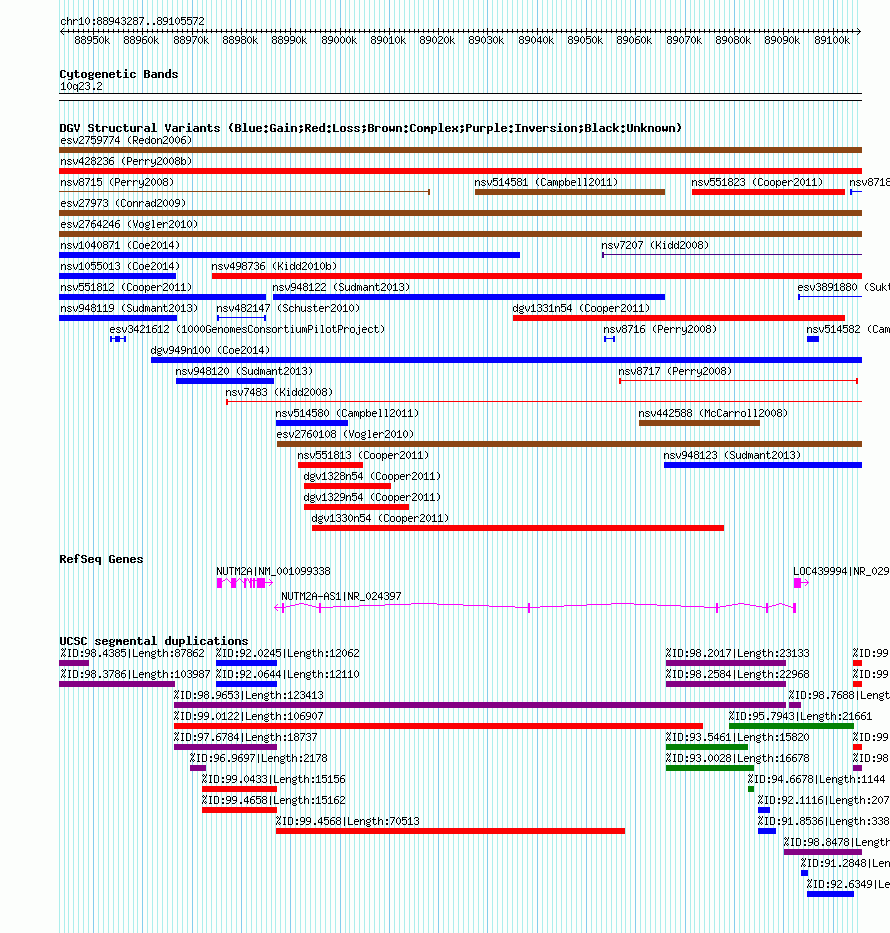The height and width of the screenshot is (933, 890).
Task: Click the nsv514580 (Campbell2011) label
Action: tap(347, 413)
